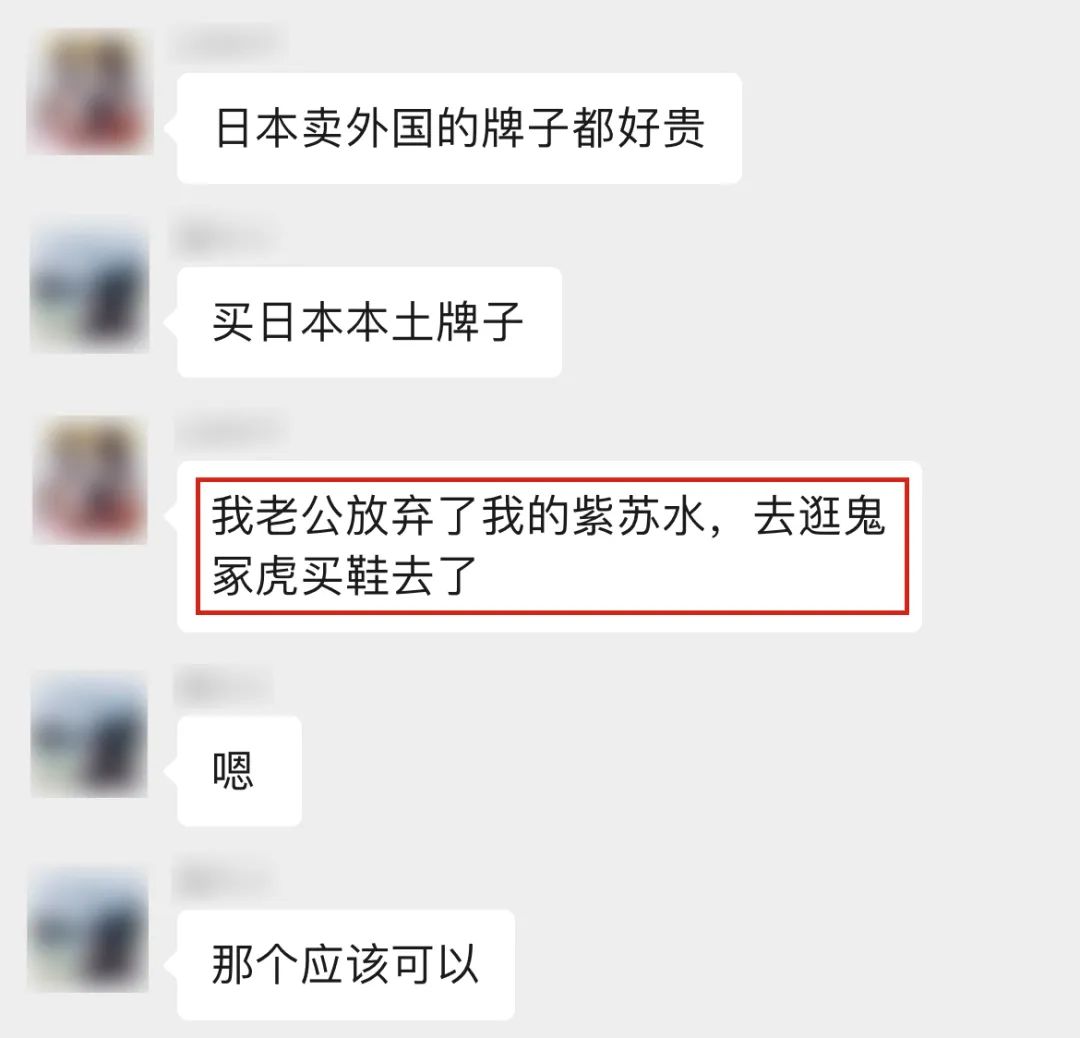
Task: Click the words 去逛鬼 in highlighted message
Action: (x=820, y=516)
